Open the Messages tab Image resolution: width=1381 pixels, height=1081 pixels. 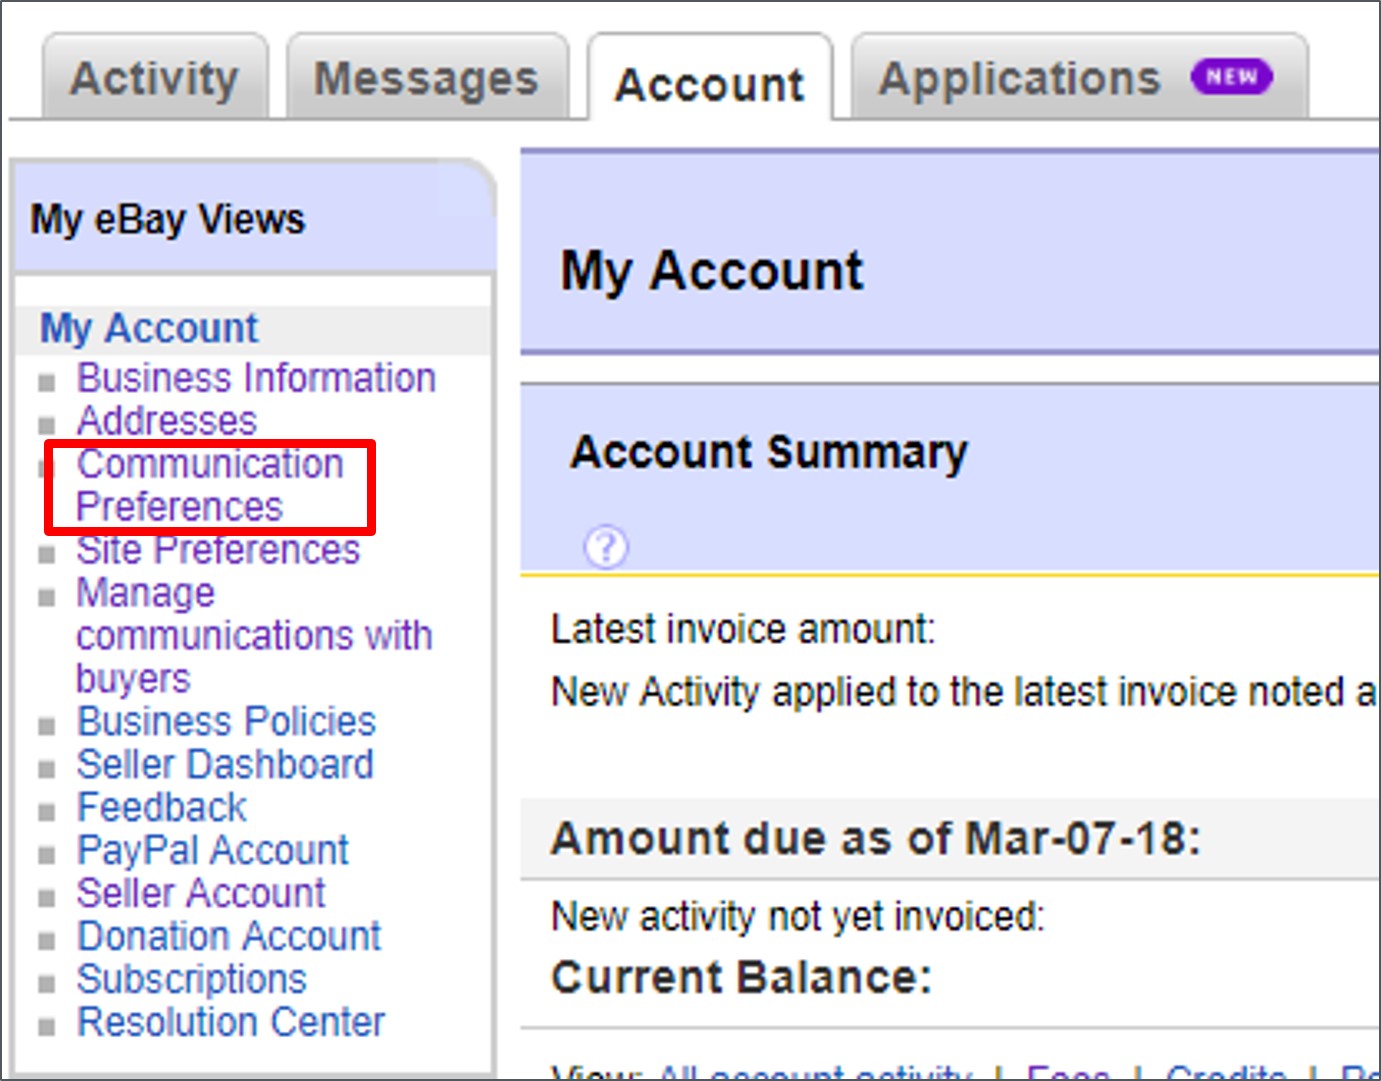point(427,78)
